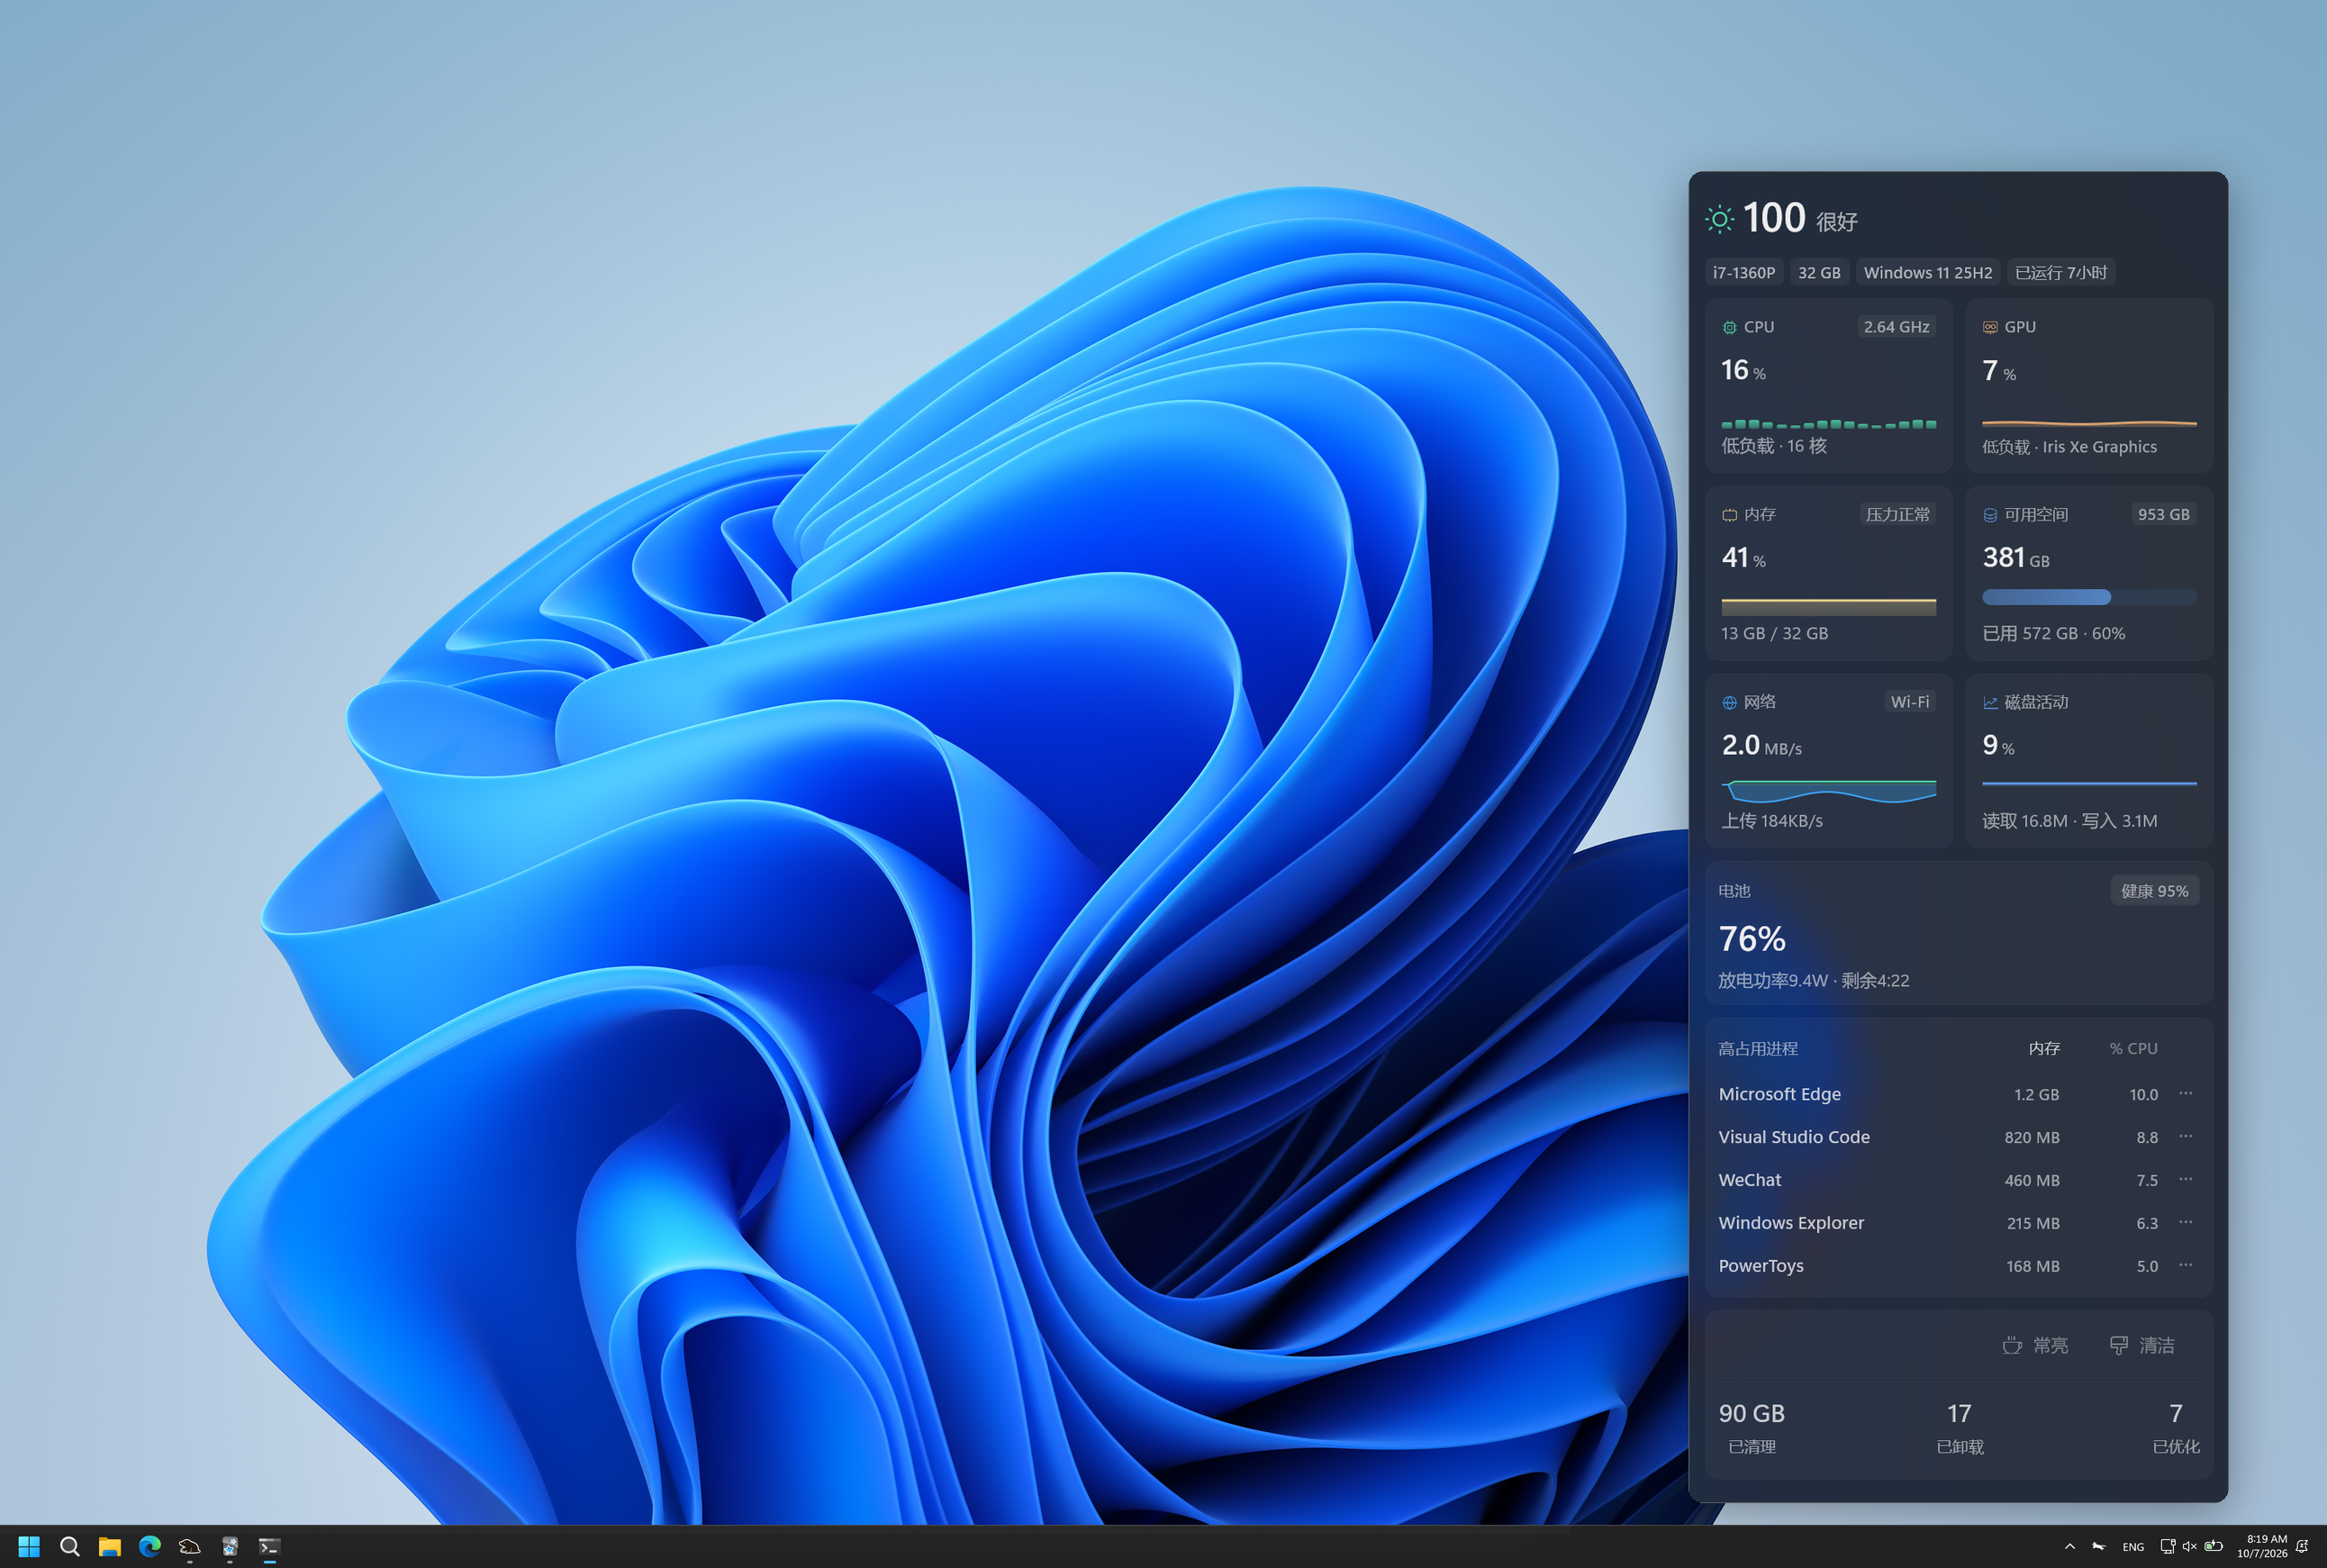Show hidden tray icons via the chevron
Screen dimensions: 2327x1568
click(2069, 1547)
